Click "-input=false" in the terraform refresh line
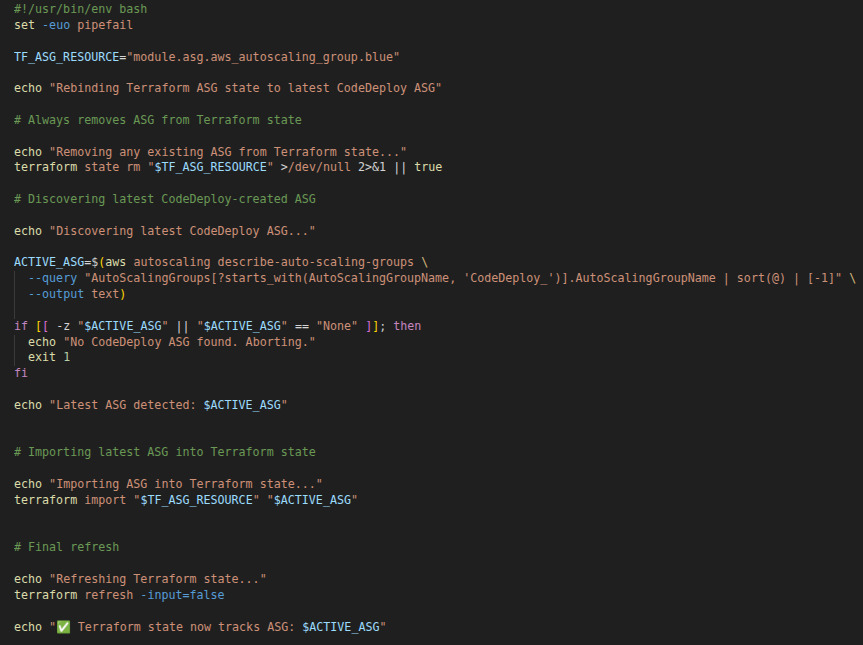863x645 pixels. point(181,594)
